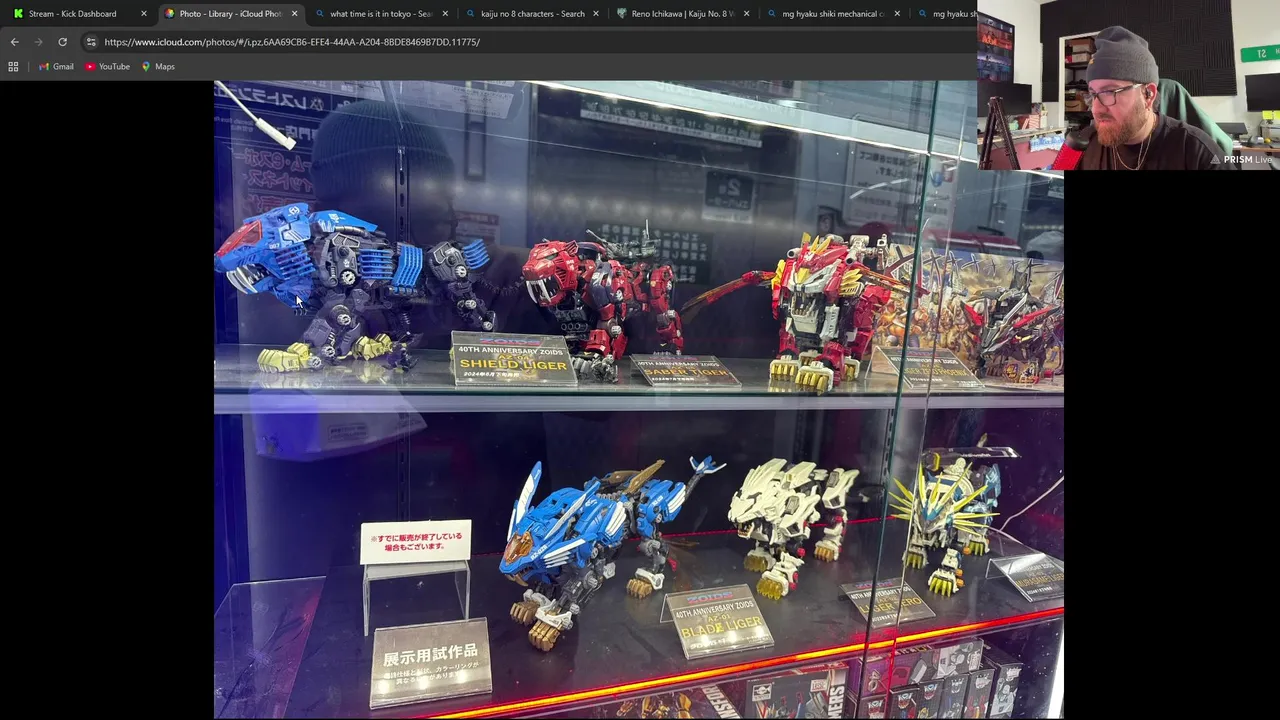
Task: Close the Stream - Kick Dashboard tab
Action: point(144,14)
